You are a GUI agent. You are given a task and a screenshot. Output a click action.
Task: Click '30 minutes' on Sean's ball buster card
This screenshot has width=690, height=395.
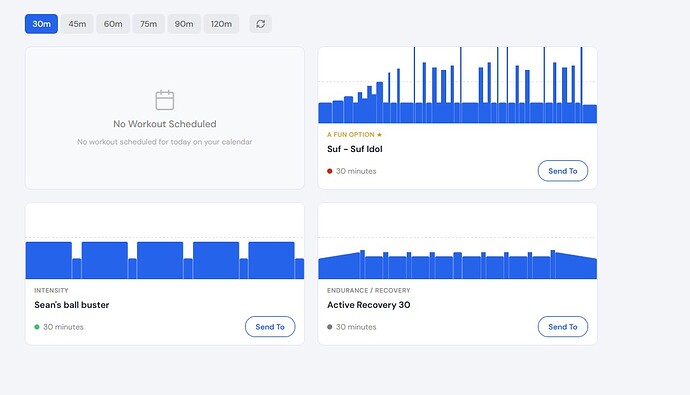pos(63,327)
